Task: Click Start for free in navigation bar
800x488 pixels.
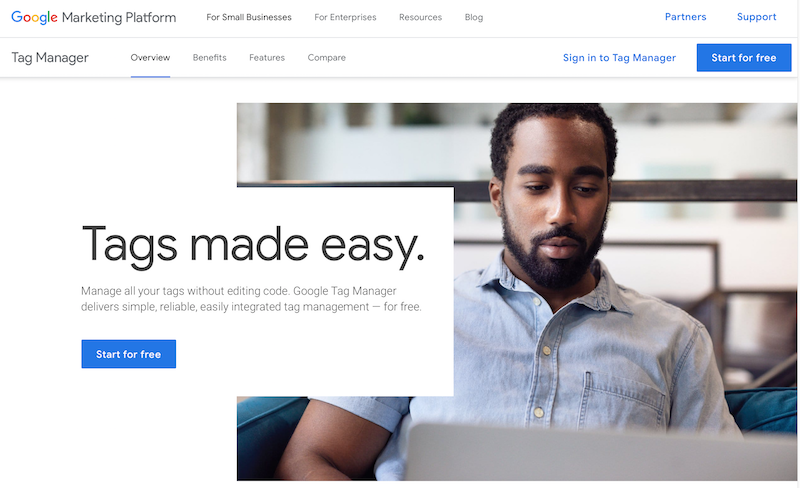Action: click(744, 58)
